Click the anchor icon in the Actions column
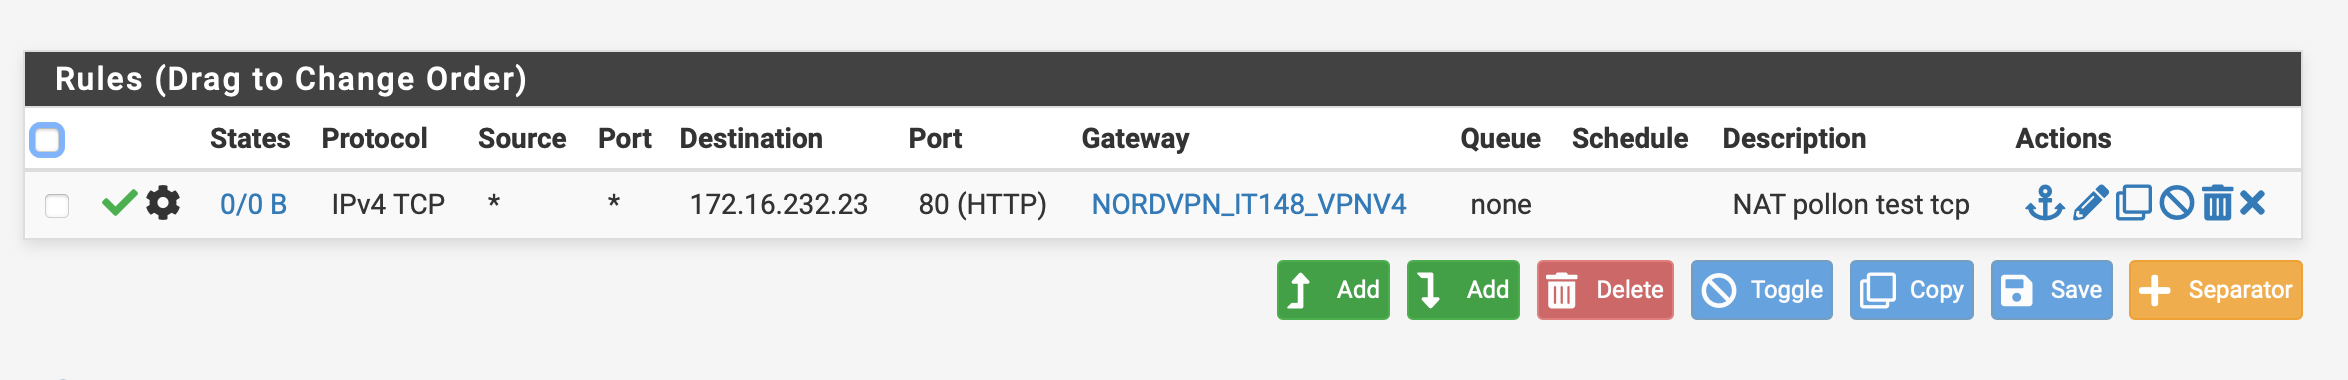Screen dimensions: 2348x380 2045,204
